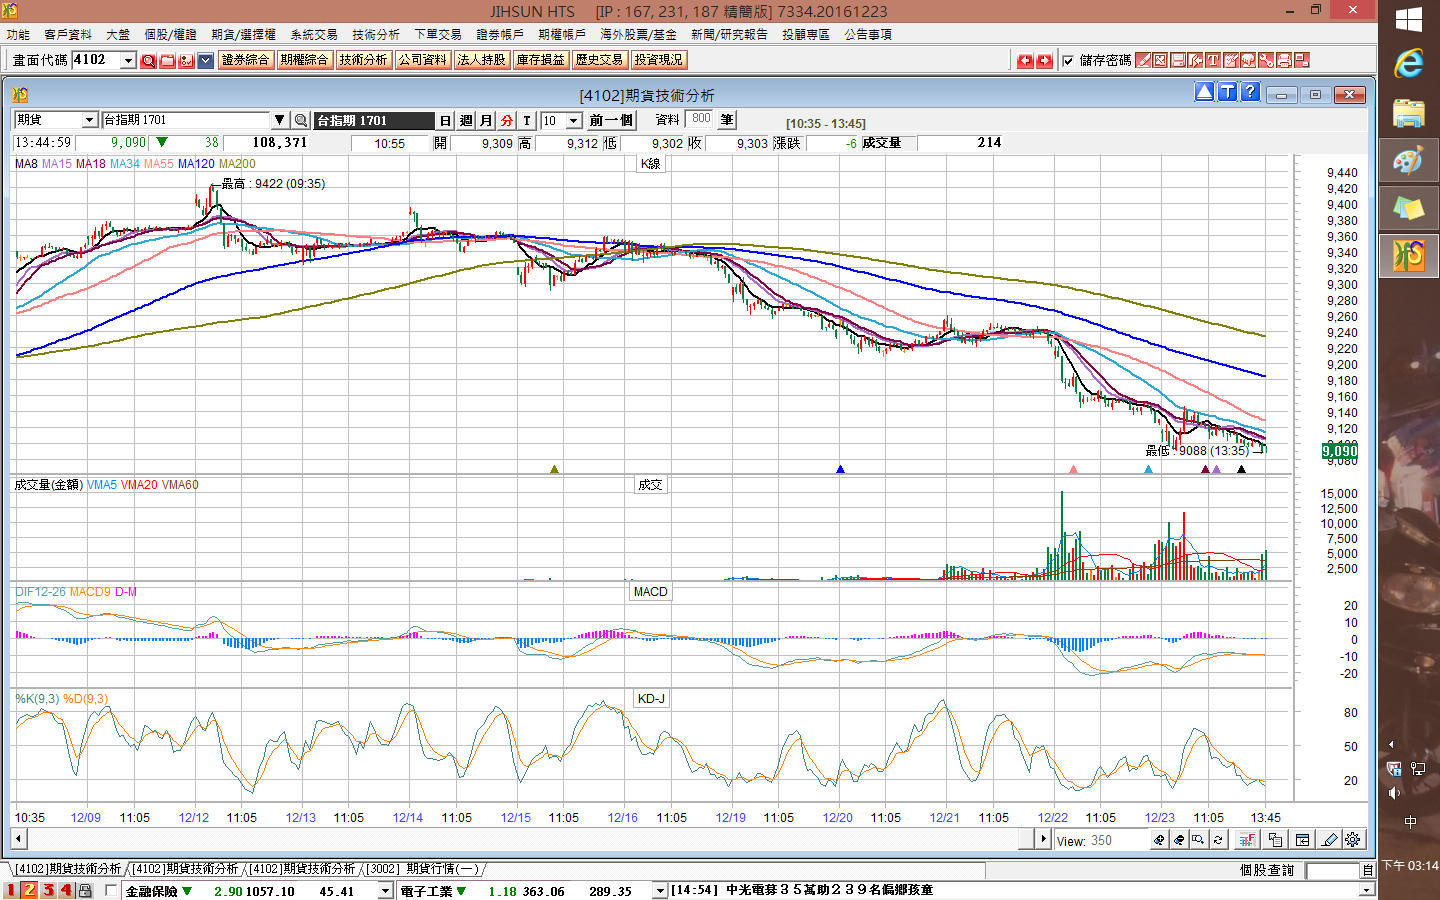This screenshot has height=900, width=1440.
Task: Click the gear settings icon at chart bottom right
Action: (x=1353, y=840)
